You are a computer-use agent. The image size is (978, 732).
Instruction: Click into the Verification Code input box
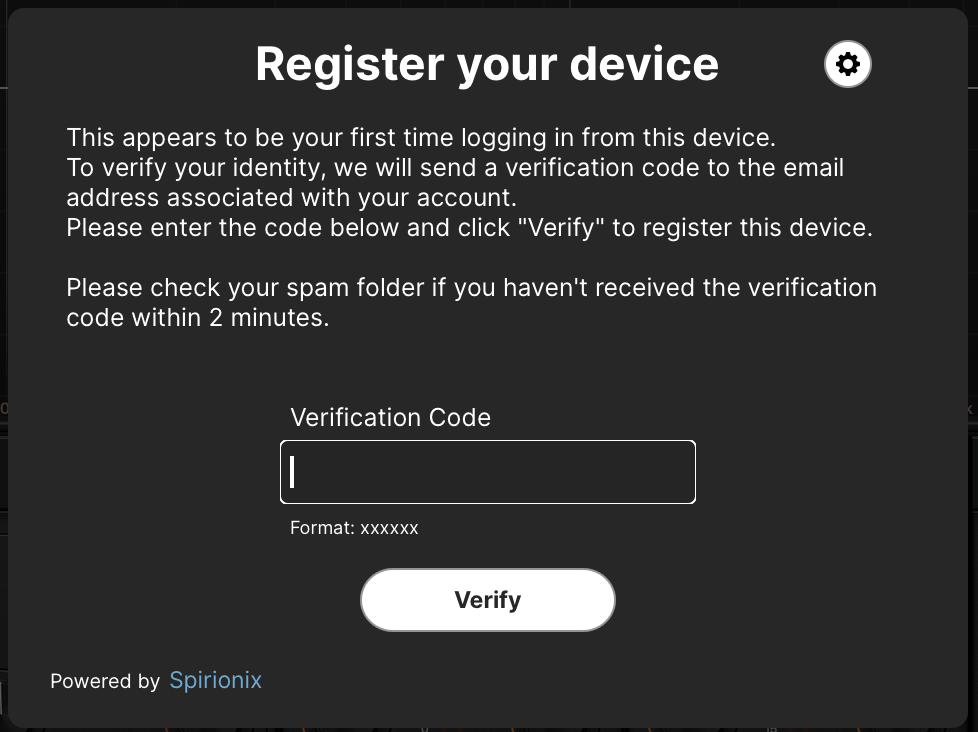pos(488,472)
